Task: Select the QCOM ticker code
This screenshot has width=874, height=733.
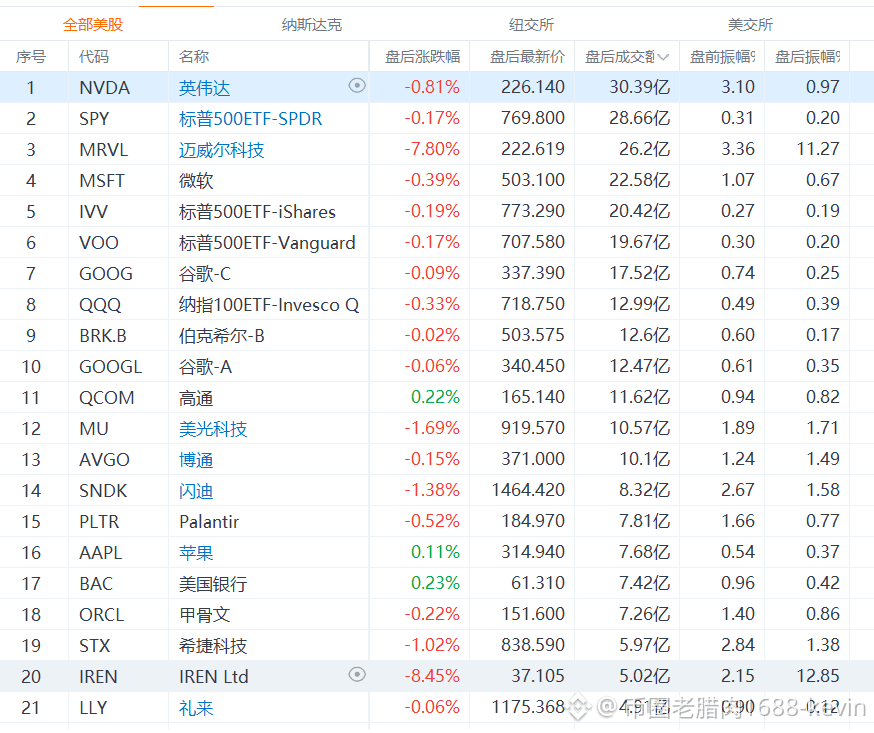Action: pyautogui.click(x=107, y=398)
